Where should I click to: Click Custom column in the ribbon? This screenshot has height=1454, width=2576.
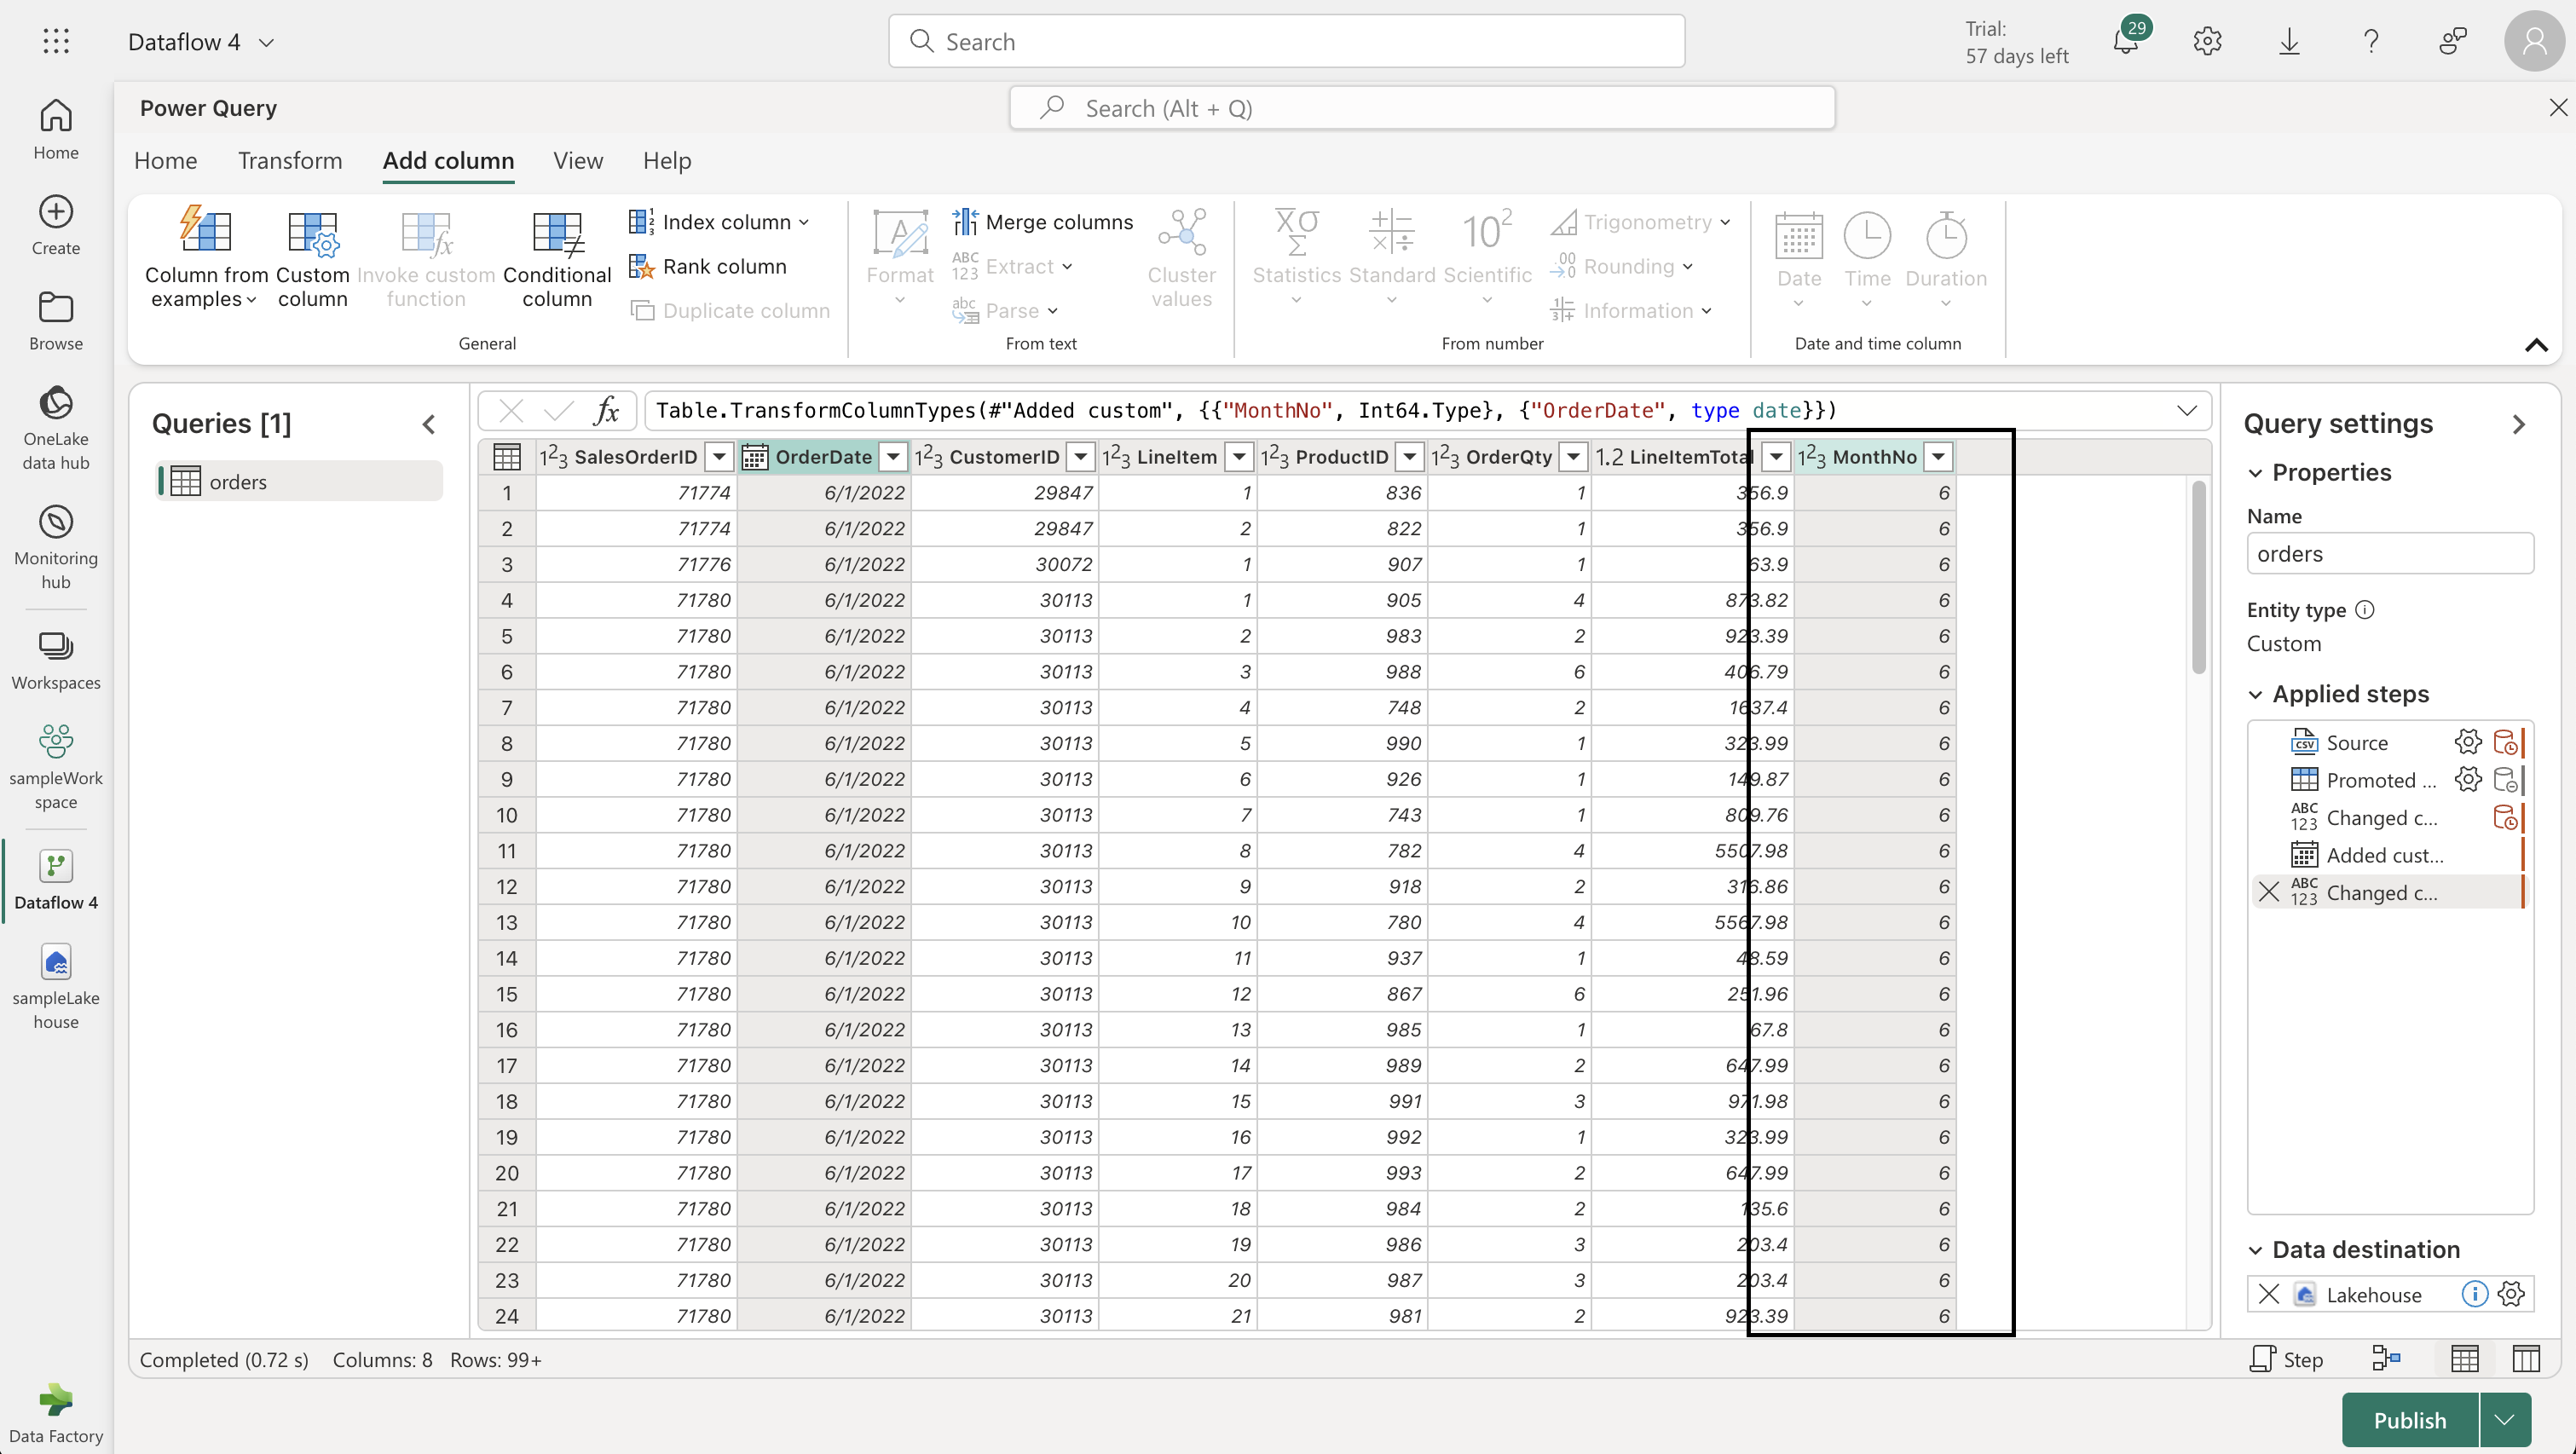[312, 260]
